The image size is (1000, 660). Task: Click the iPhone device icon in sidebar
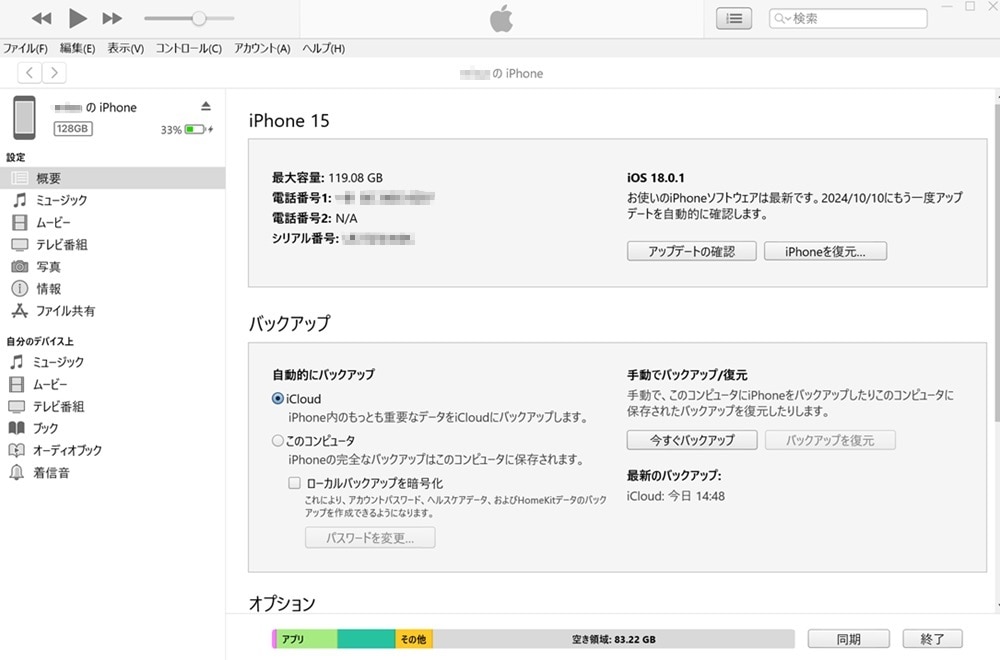(x=25, y=118)
